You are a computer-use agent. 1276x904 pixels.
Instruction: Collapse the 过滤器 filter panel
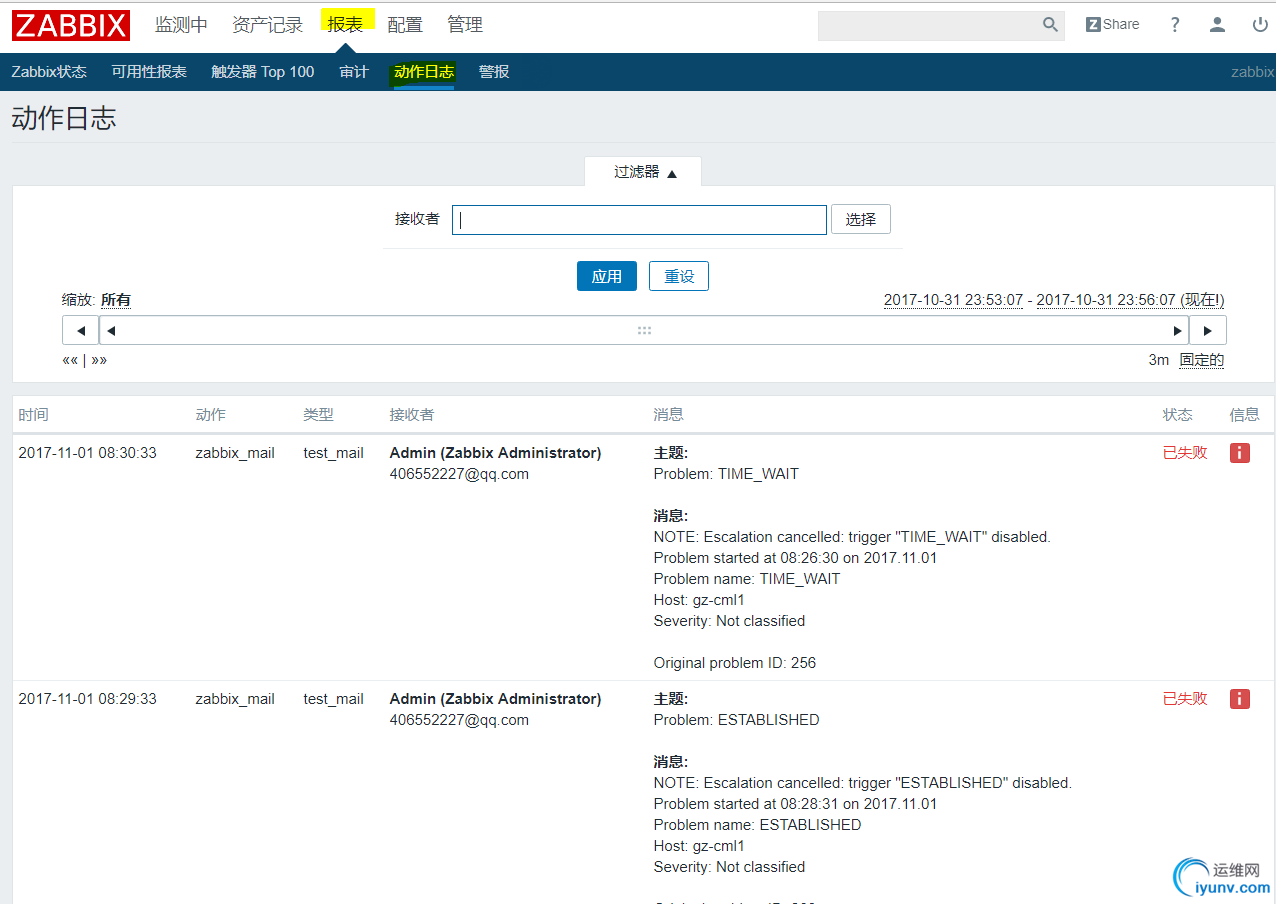click(x=644, y=172)
